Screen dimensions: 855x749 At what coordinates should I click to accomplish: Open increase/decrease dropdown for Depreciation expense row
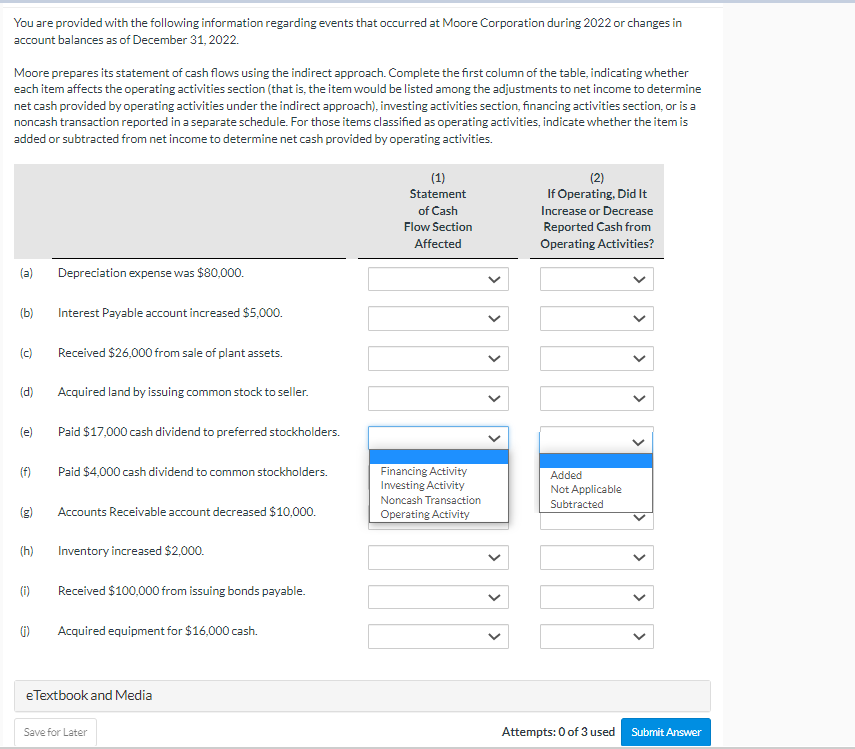point(597,279)
